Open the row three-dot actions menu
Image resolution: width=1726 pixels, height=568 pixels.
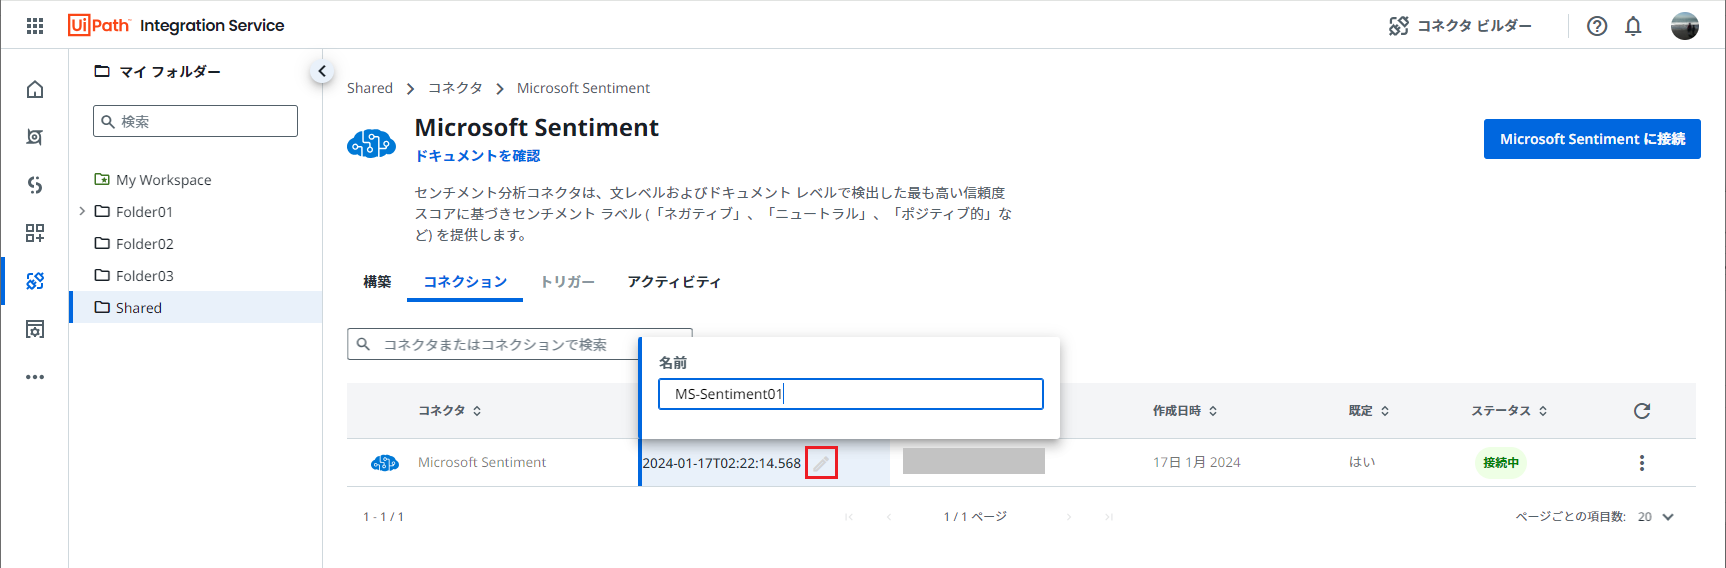[x=1642, y=463]
